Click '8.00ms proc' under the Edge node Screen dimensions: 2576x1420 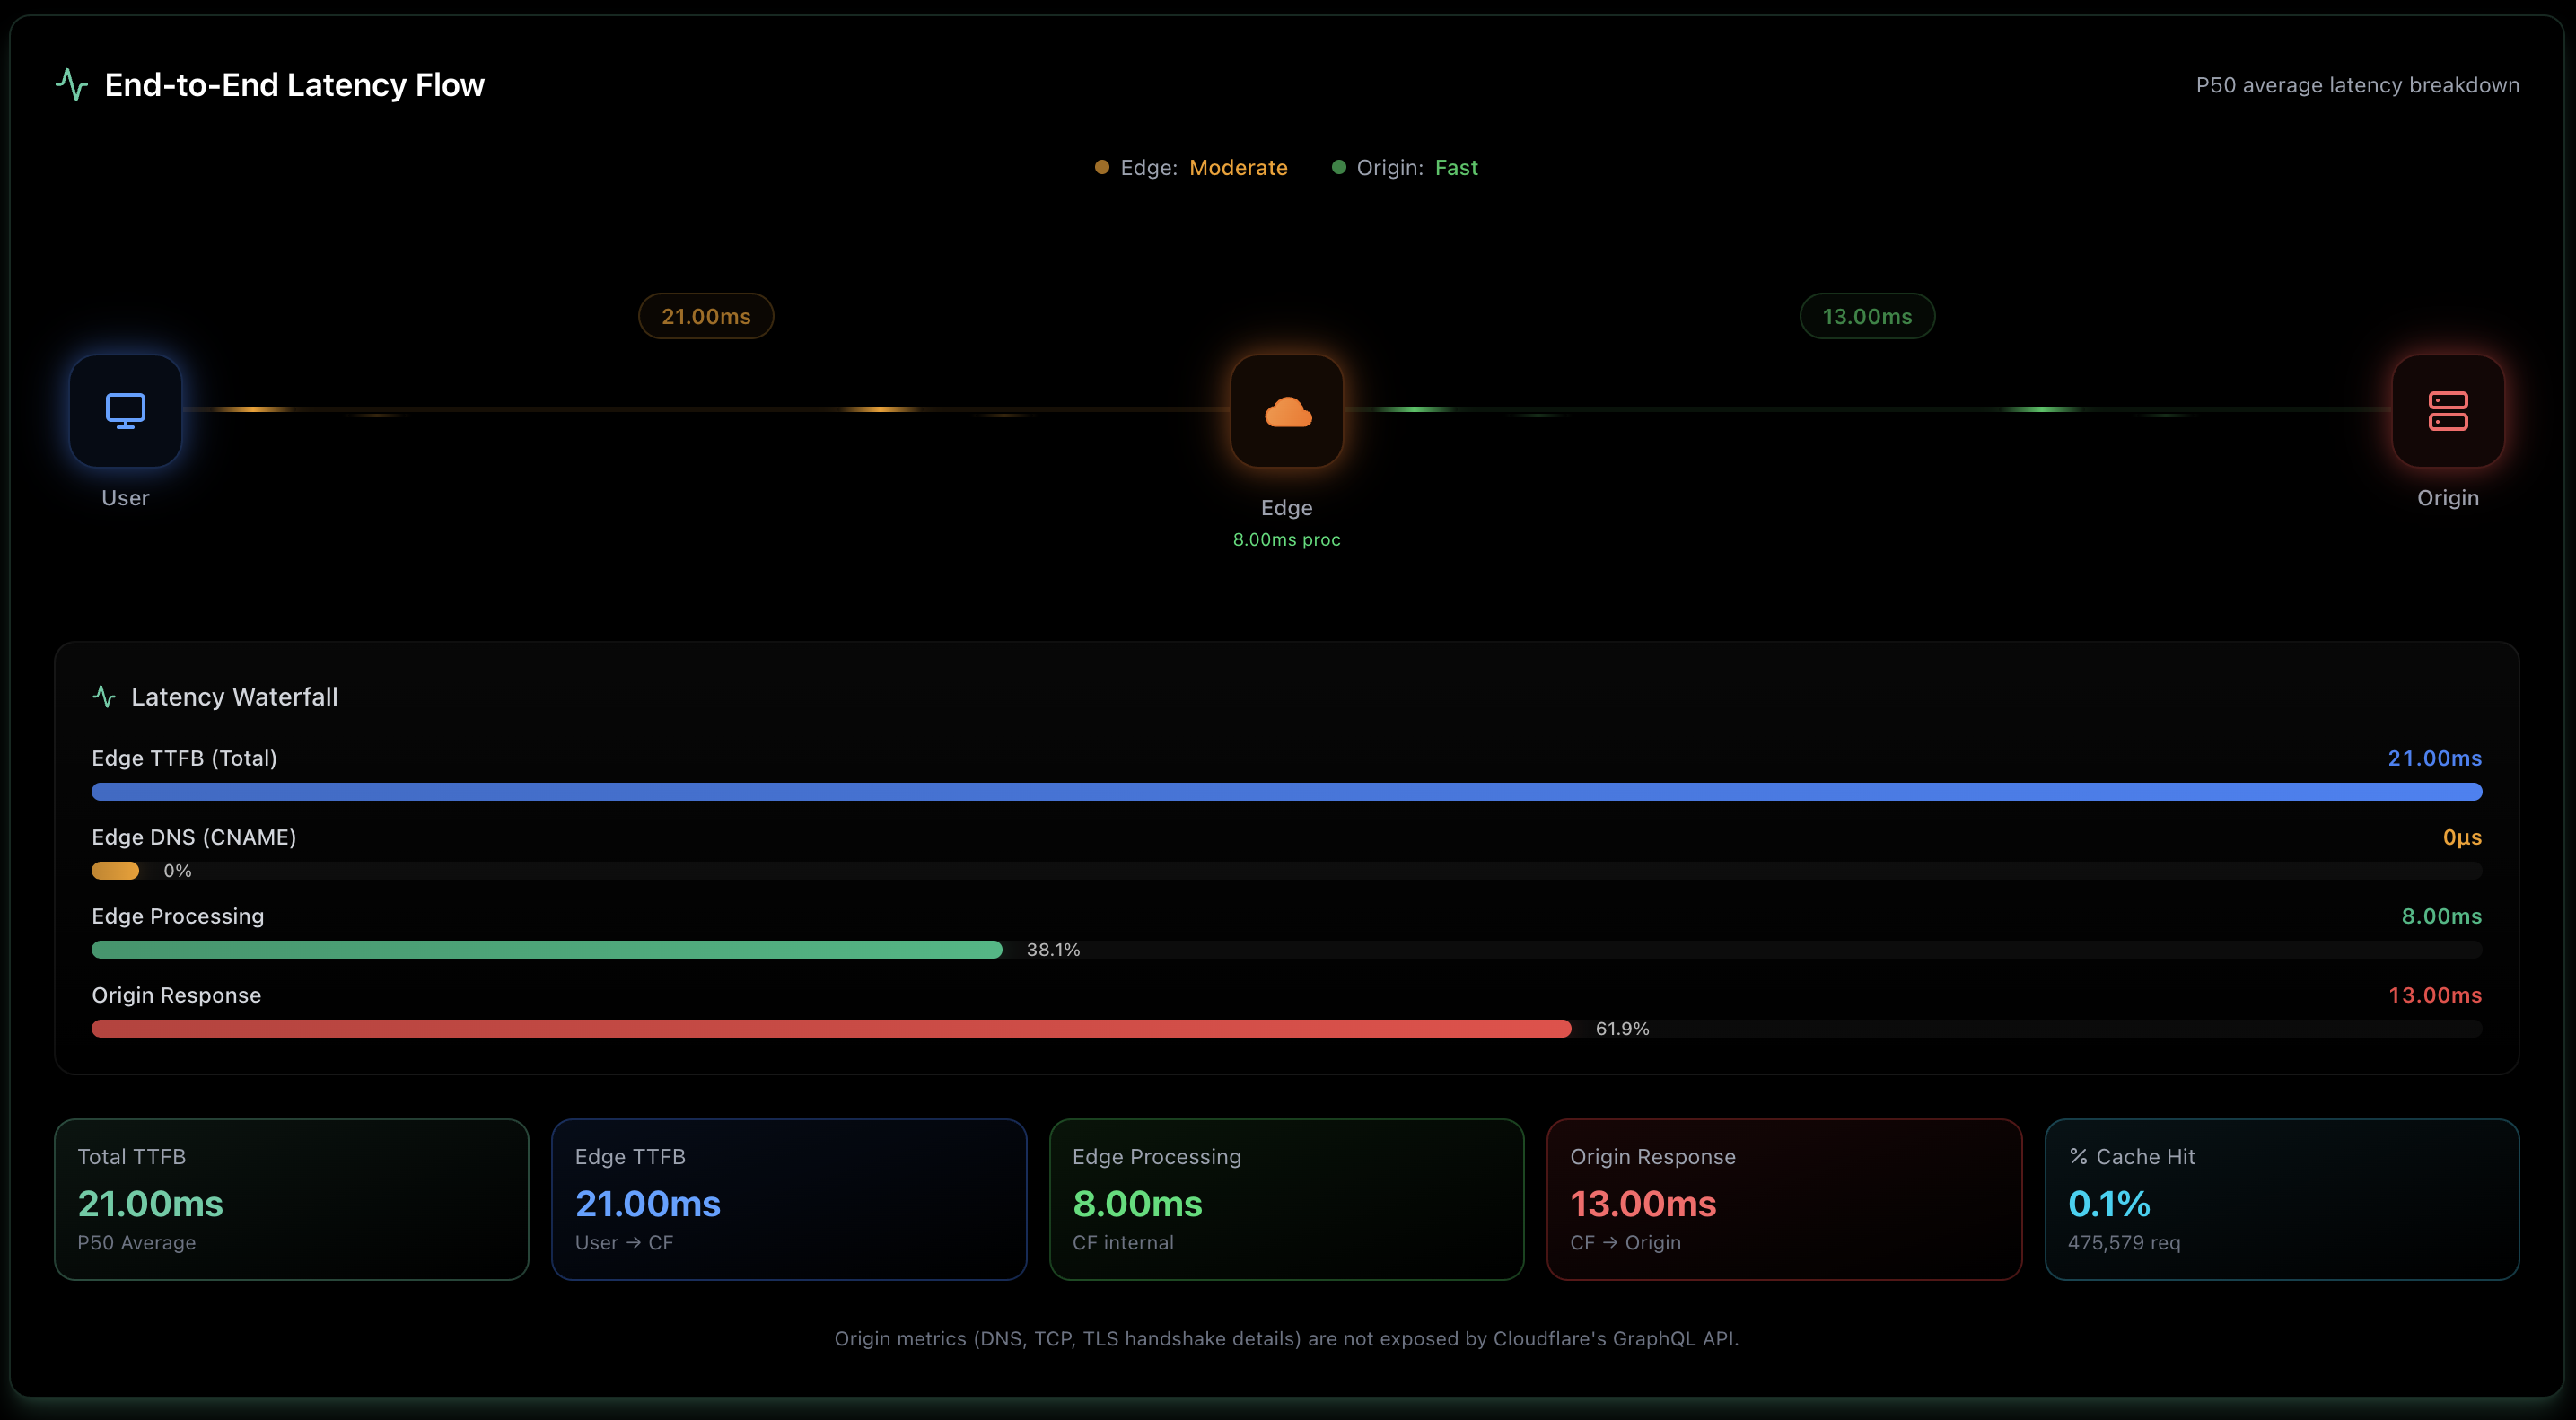click(1286, 540)
